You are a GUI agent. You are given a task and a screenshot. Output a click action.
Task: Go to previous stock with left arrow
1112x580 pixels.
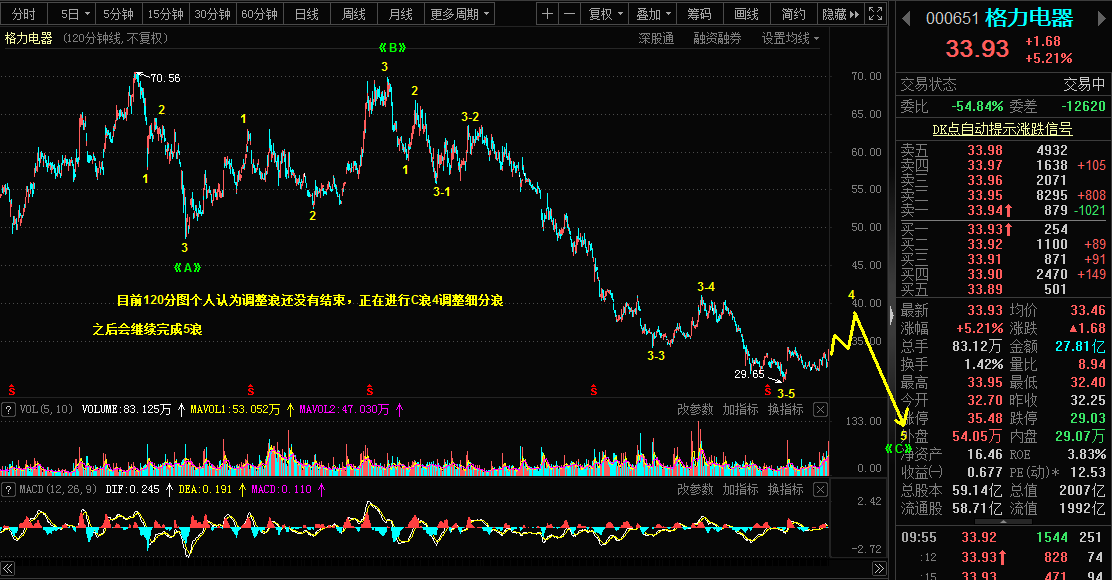coord(906,19)
